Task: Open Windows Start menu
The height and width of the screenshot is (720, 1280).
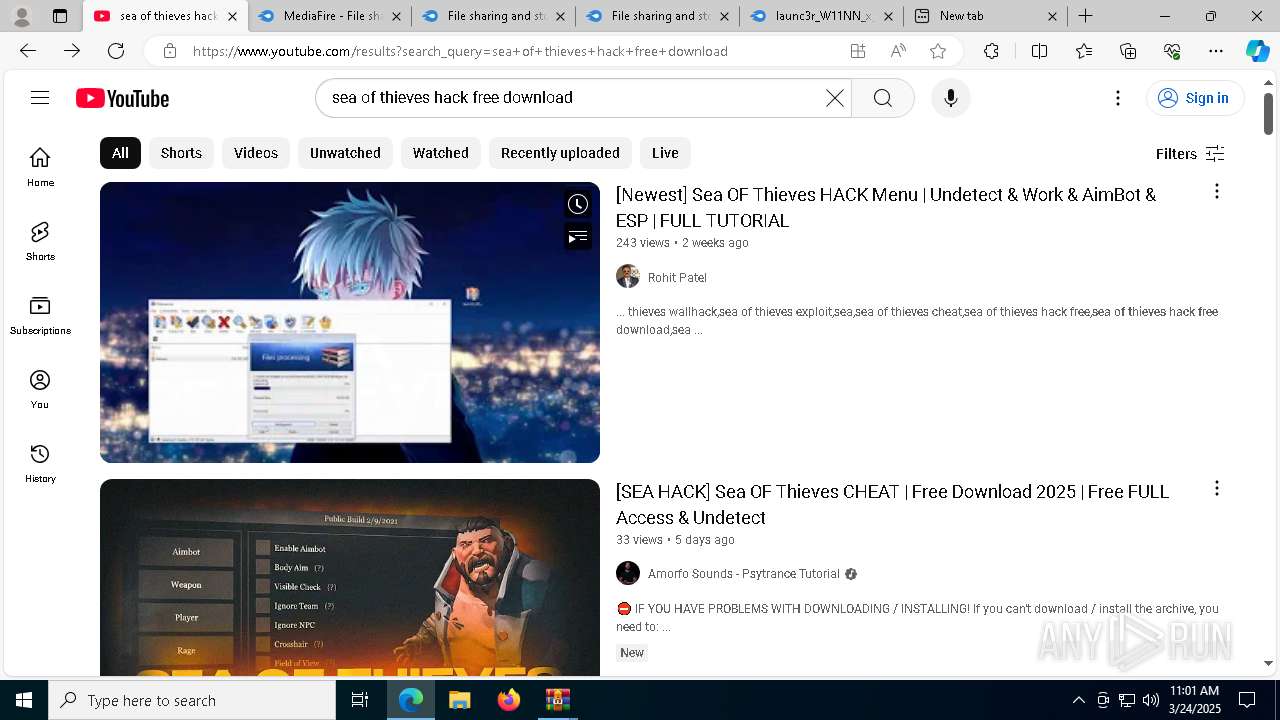Action: click(24, 700)
